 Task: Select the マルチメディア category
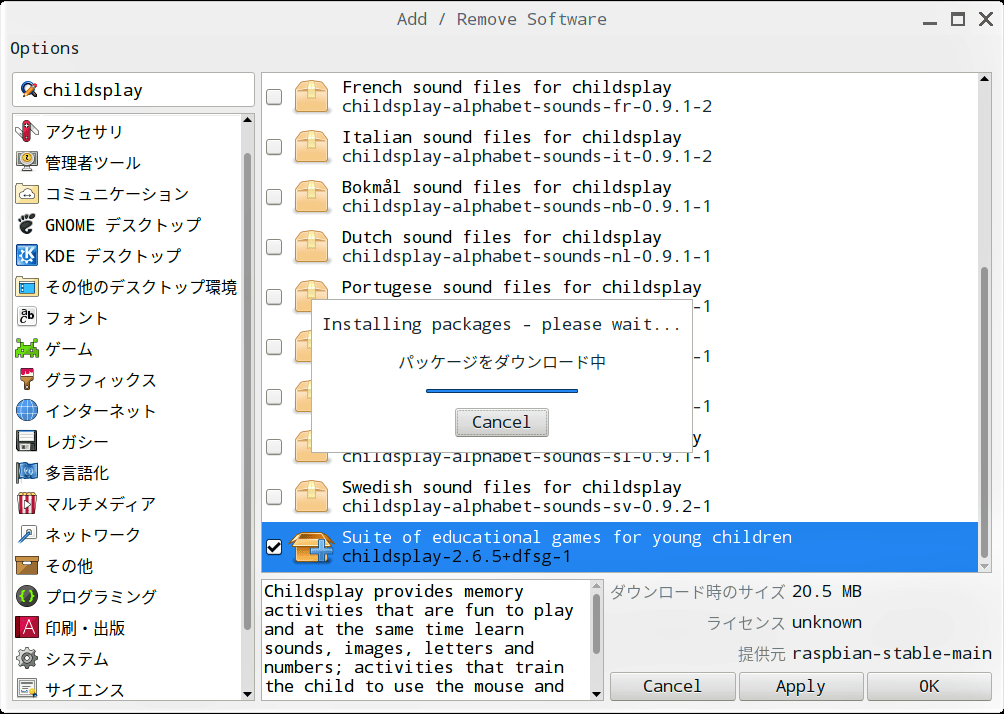pos(128,503)
